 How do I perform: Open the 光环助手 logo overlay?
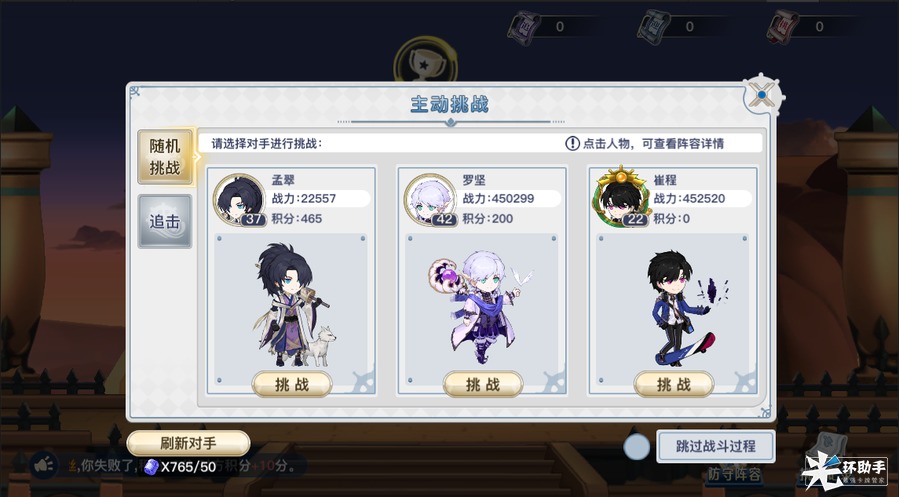845,470
